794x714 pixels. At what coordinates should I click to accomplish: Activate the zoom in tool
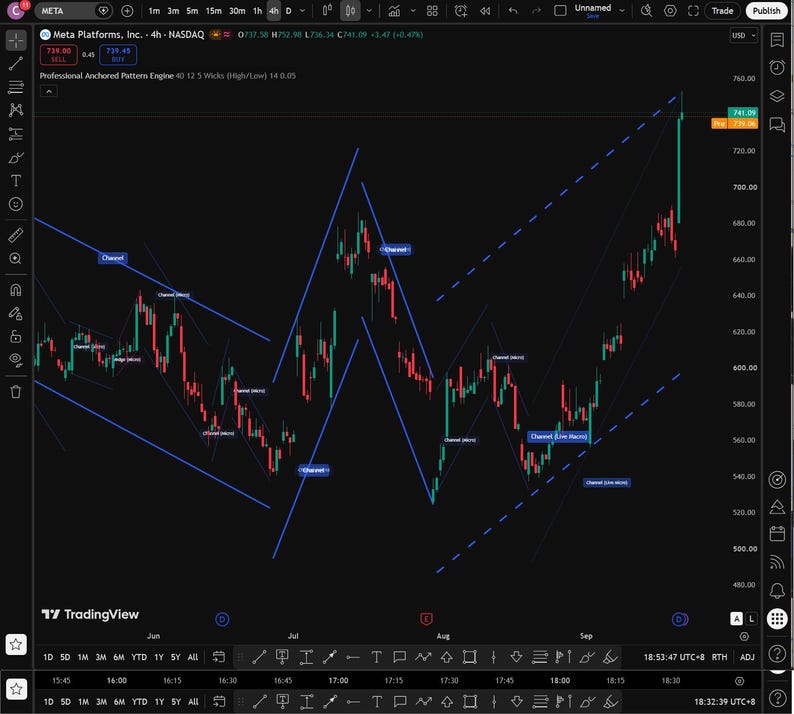[16, 259]
